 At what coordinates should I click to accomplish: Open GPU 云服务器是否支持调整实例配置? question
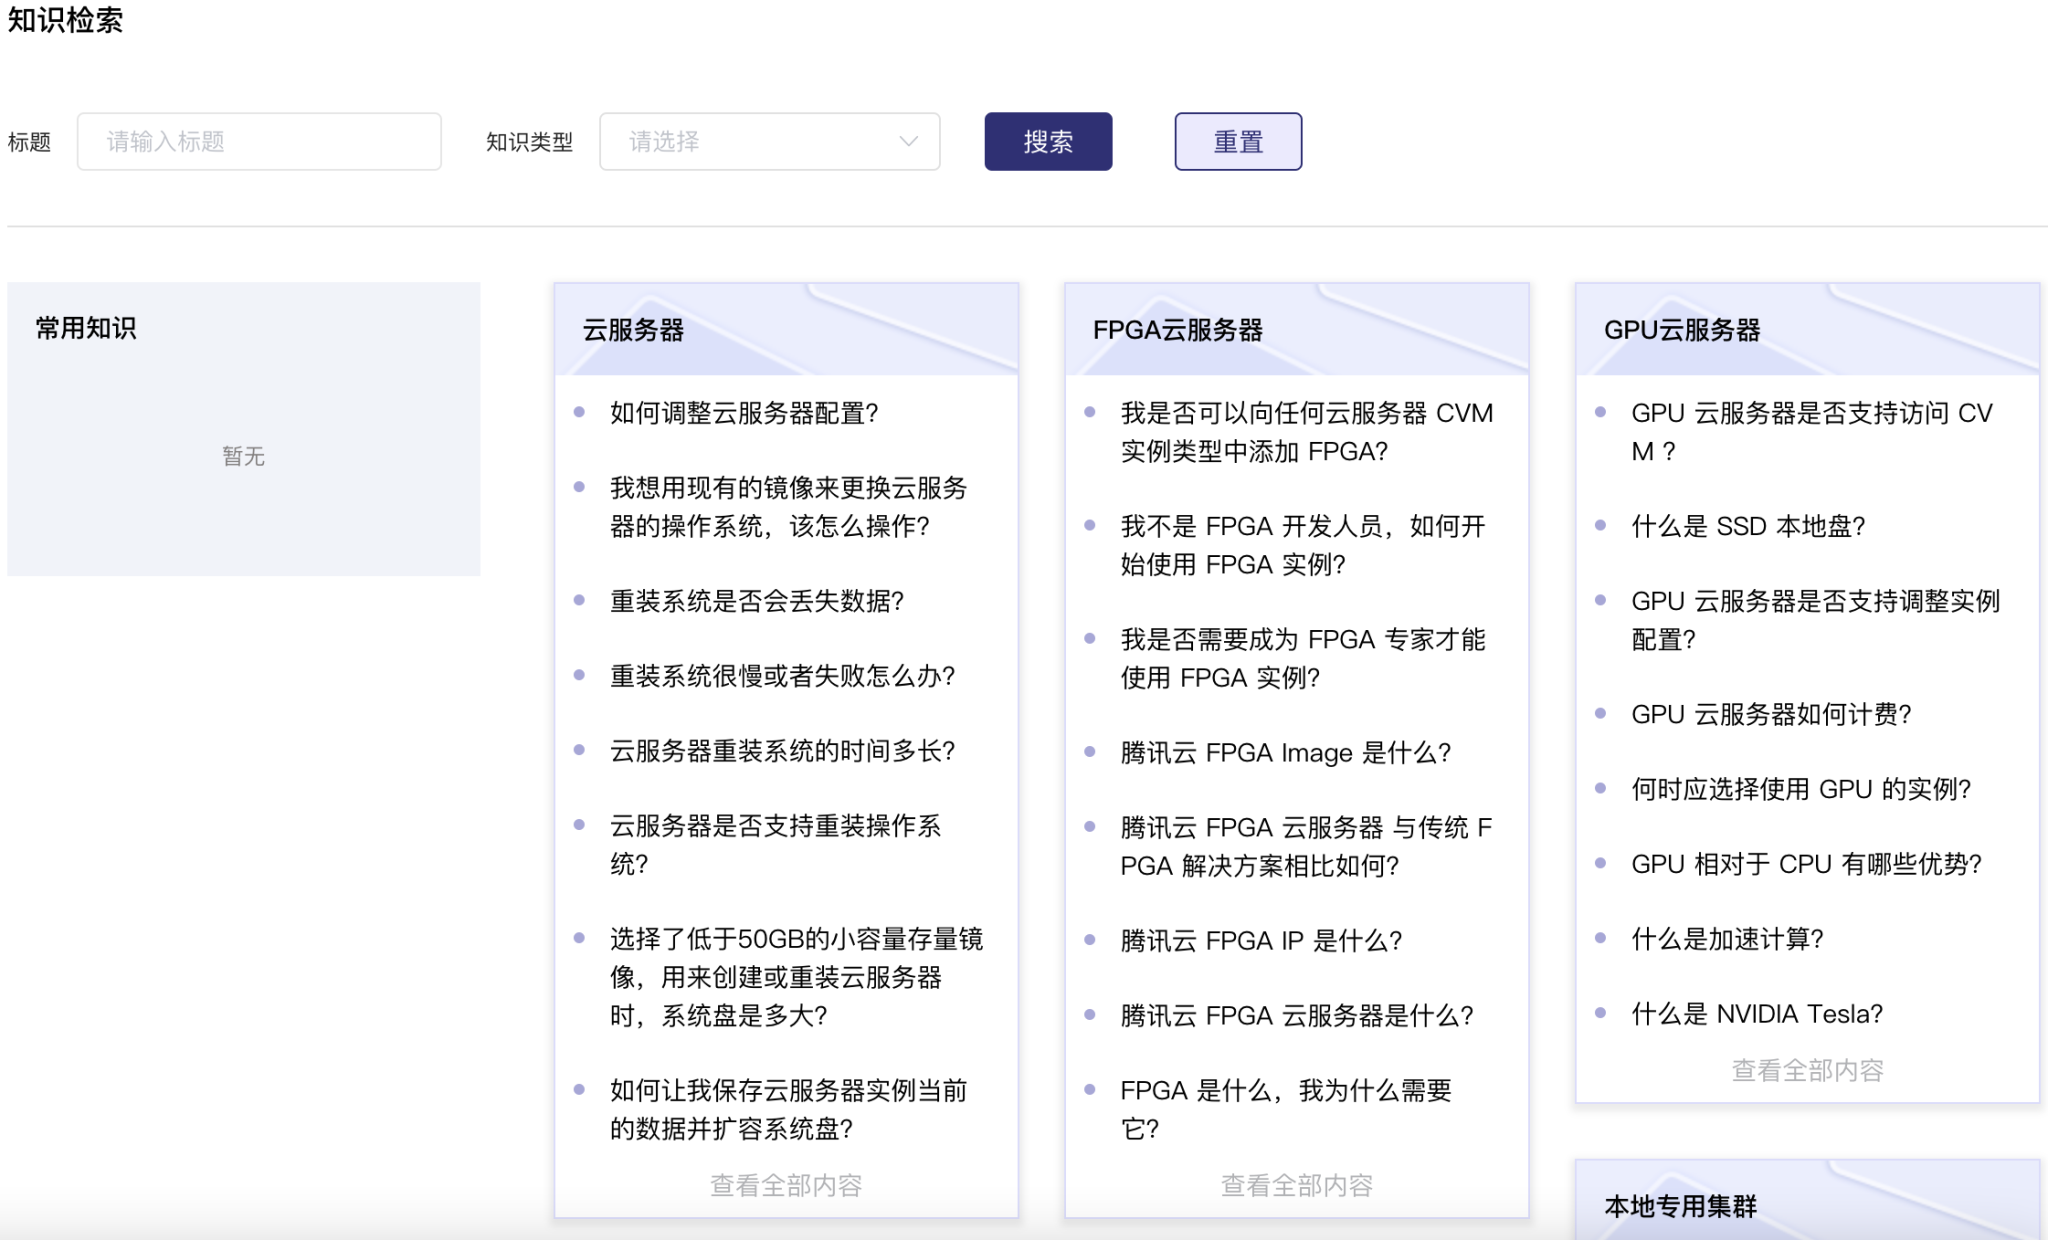point(1816,620)
